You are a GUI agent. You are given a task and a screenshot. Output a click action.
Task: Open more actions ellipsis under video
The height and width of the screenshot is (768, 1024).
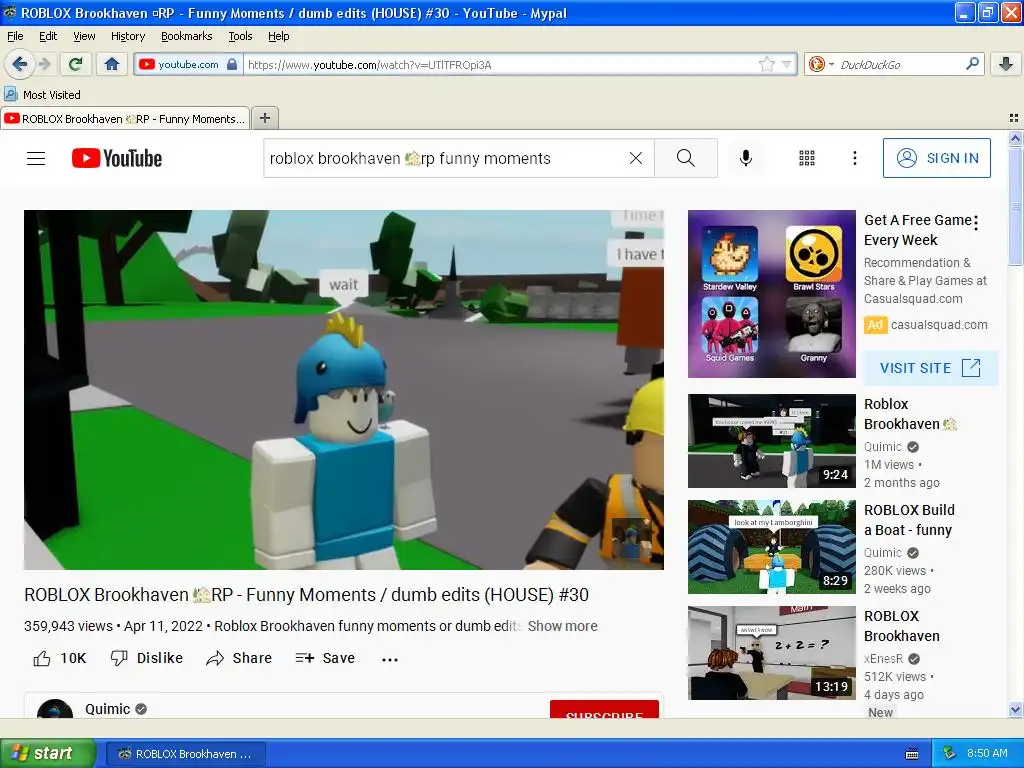[390, 659]
